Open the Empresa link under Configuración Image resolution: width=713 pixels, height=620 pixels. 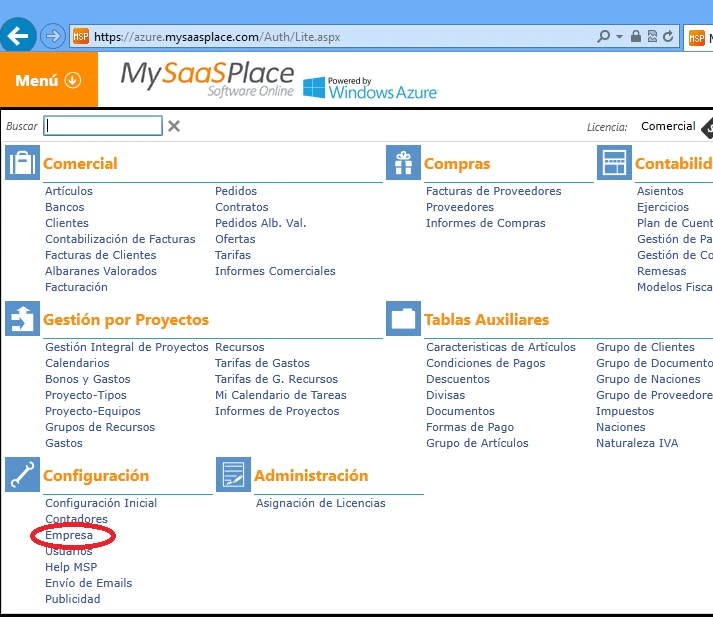coord(69,535)
